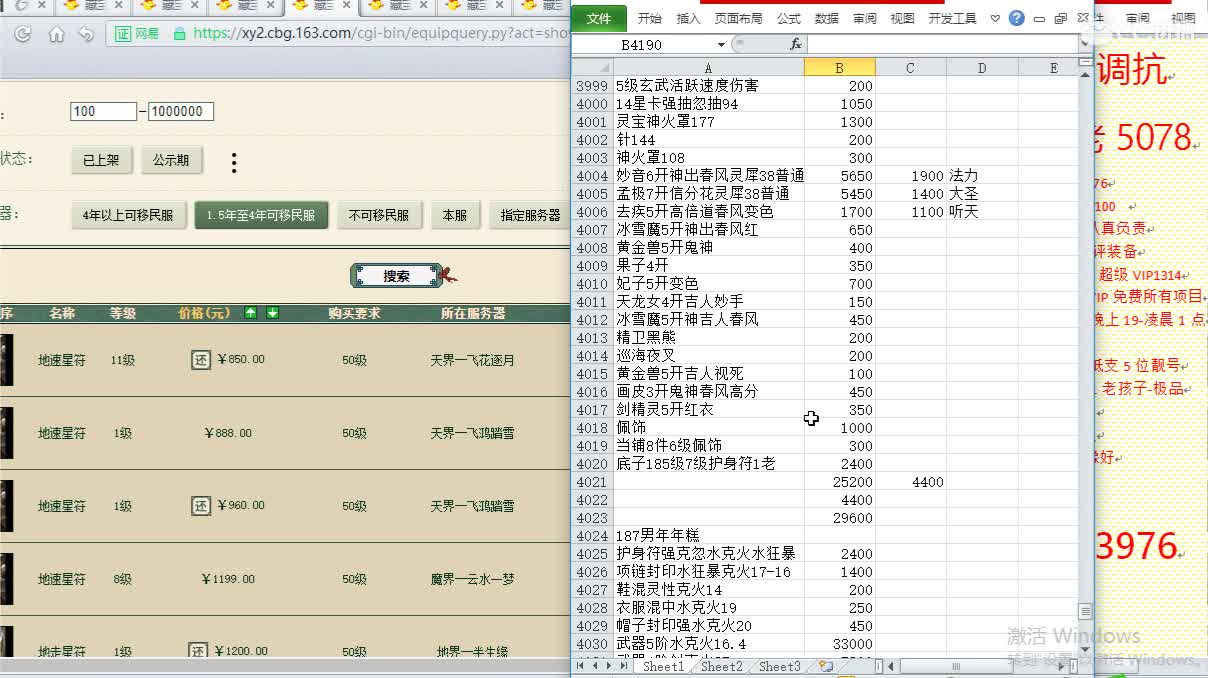
Task: Click maximum price field showing 1000000
Action: (x=181, y=111)
